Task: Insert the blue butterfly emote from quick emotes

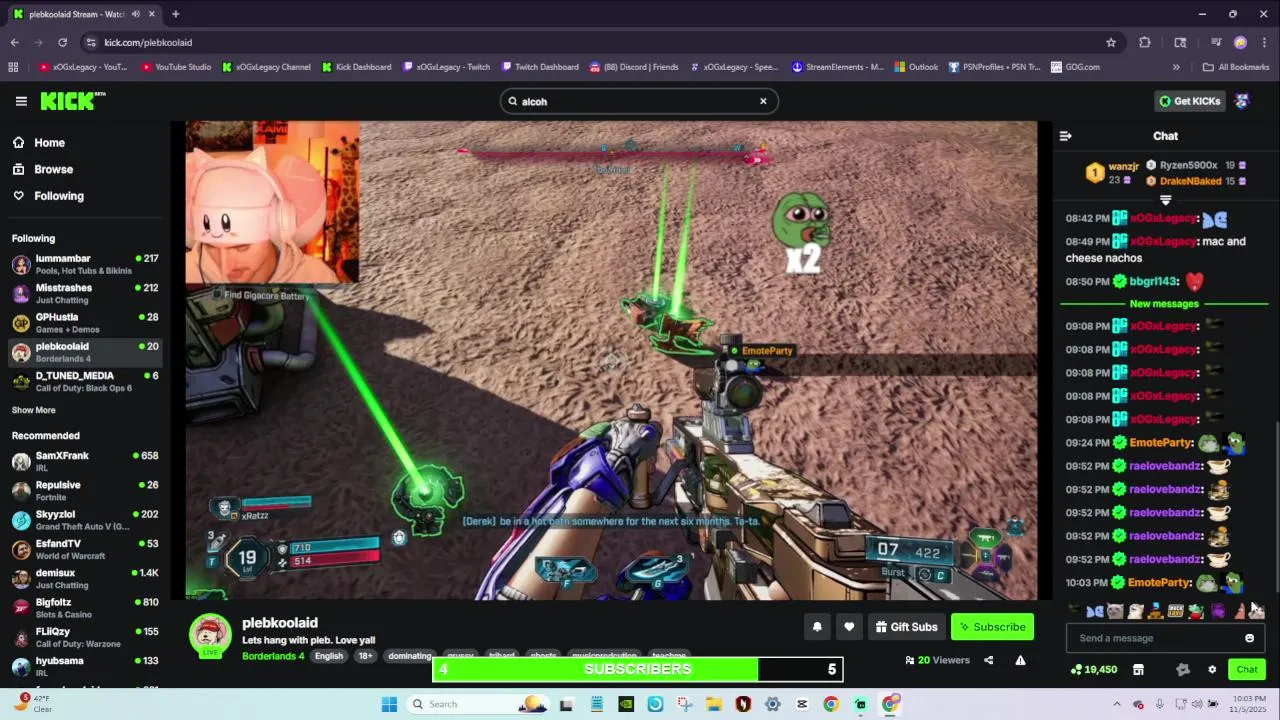Action: pyautogui.click(x=1095, y=611)
